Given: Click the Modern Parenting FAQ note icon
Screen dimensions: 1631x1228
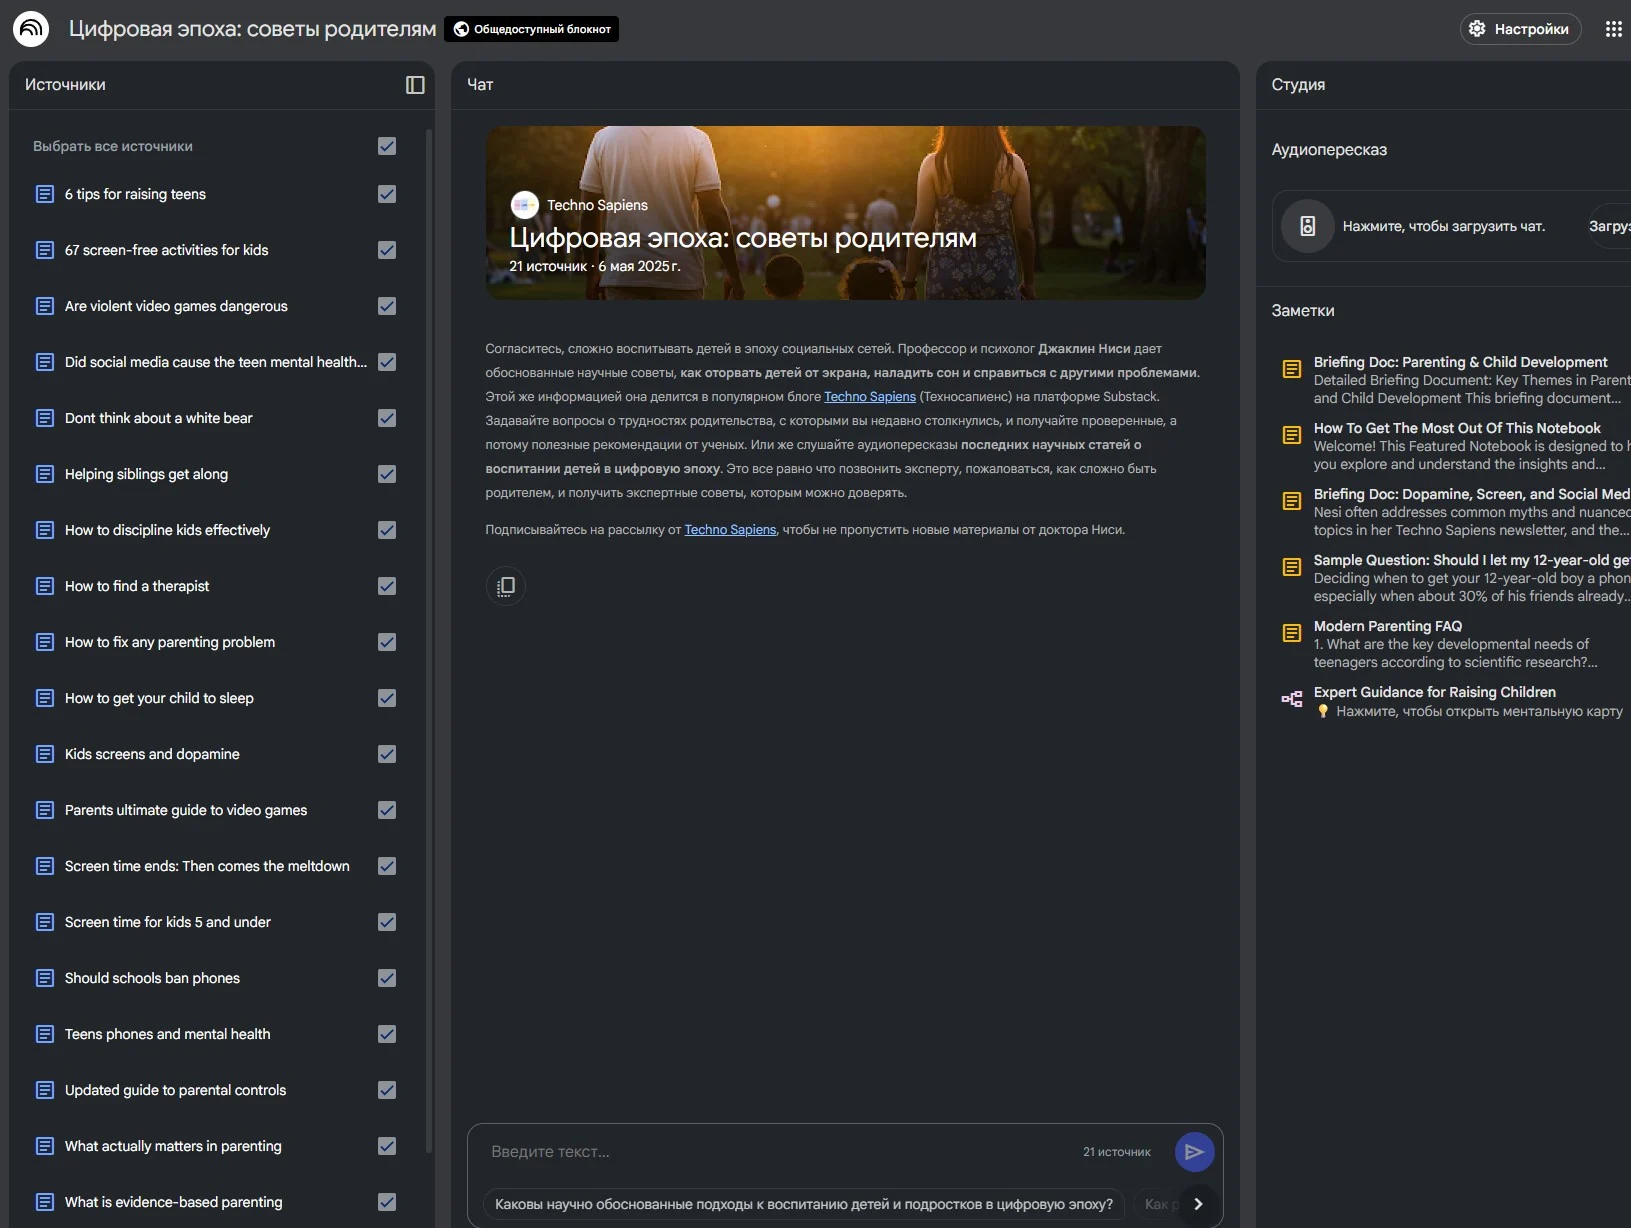Looking at the screenshot, I should pos(1292,633).
